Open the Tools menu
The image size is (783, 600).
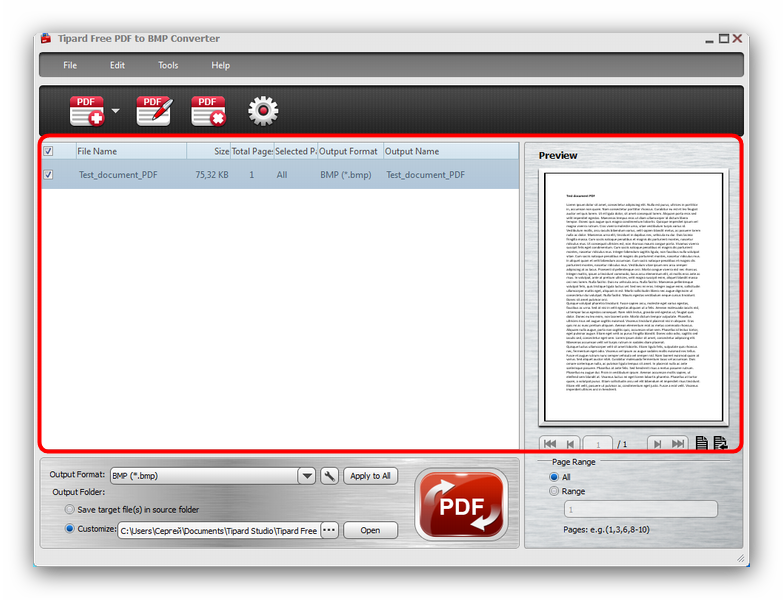click(168, 65)
